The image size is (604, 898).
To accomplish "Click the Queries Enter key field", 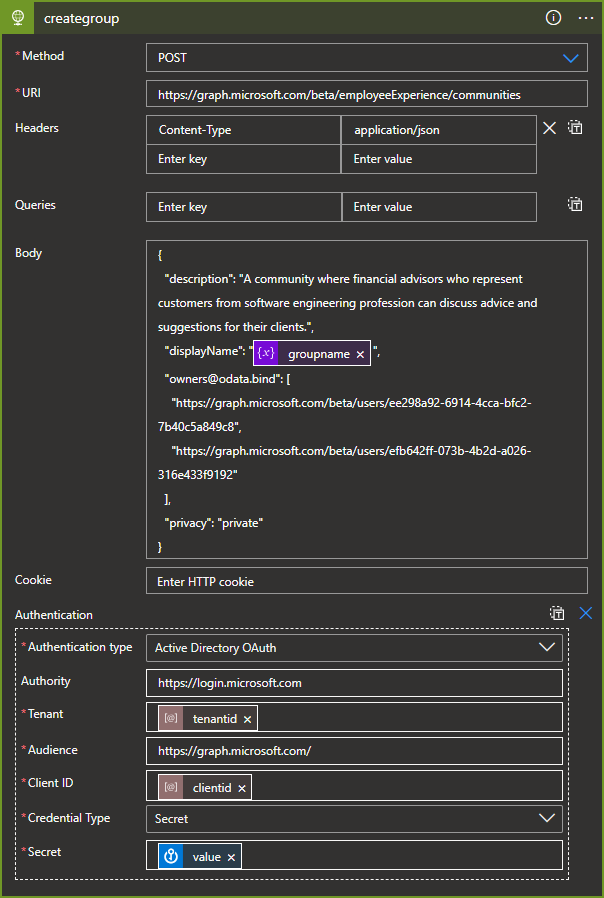I will 243,207.
